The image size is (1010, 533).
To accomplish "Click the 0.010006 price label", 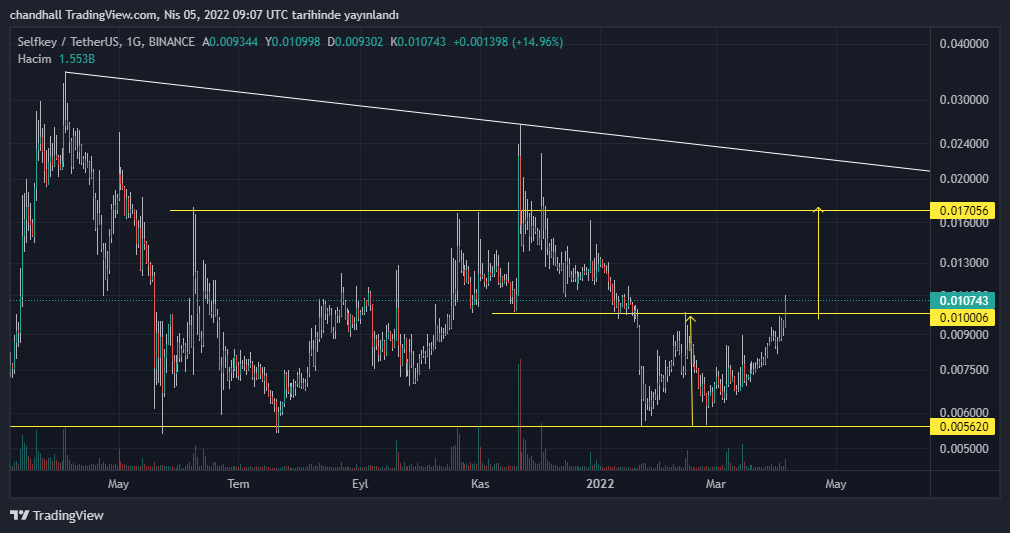I will coord(963,318).
